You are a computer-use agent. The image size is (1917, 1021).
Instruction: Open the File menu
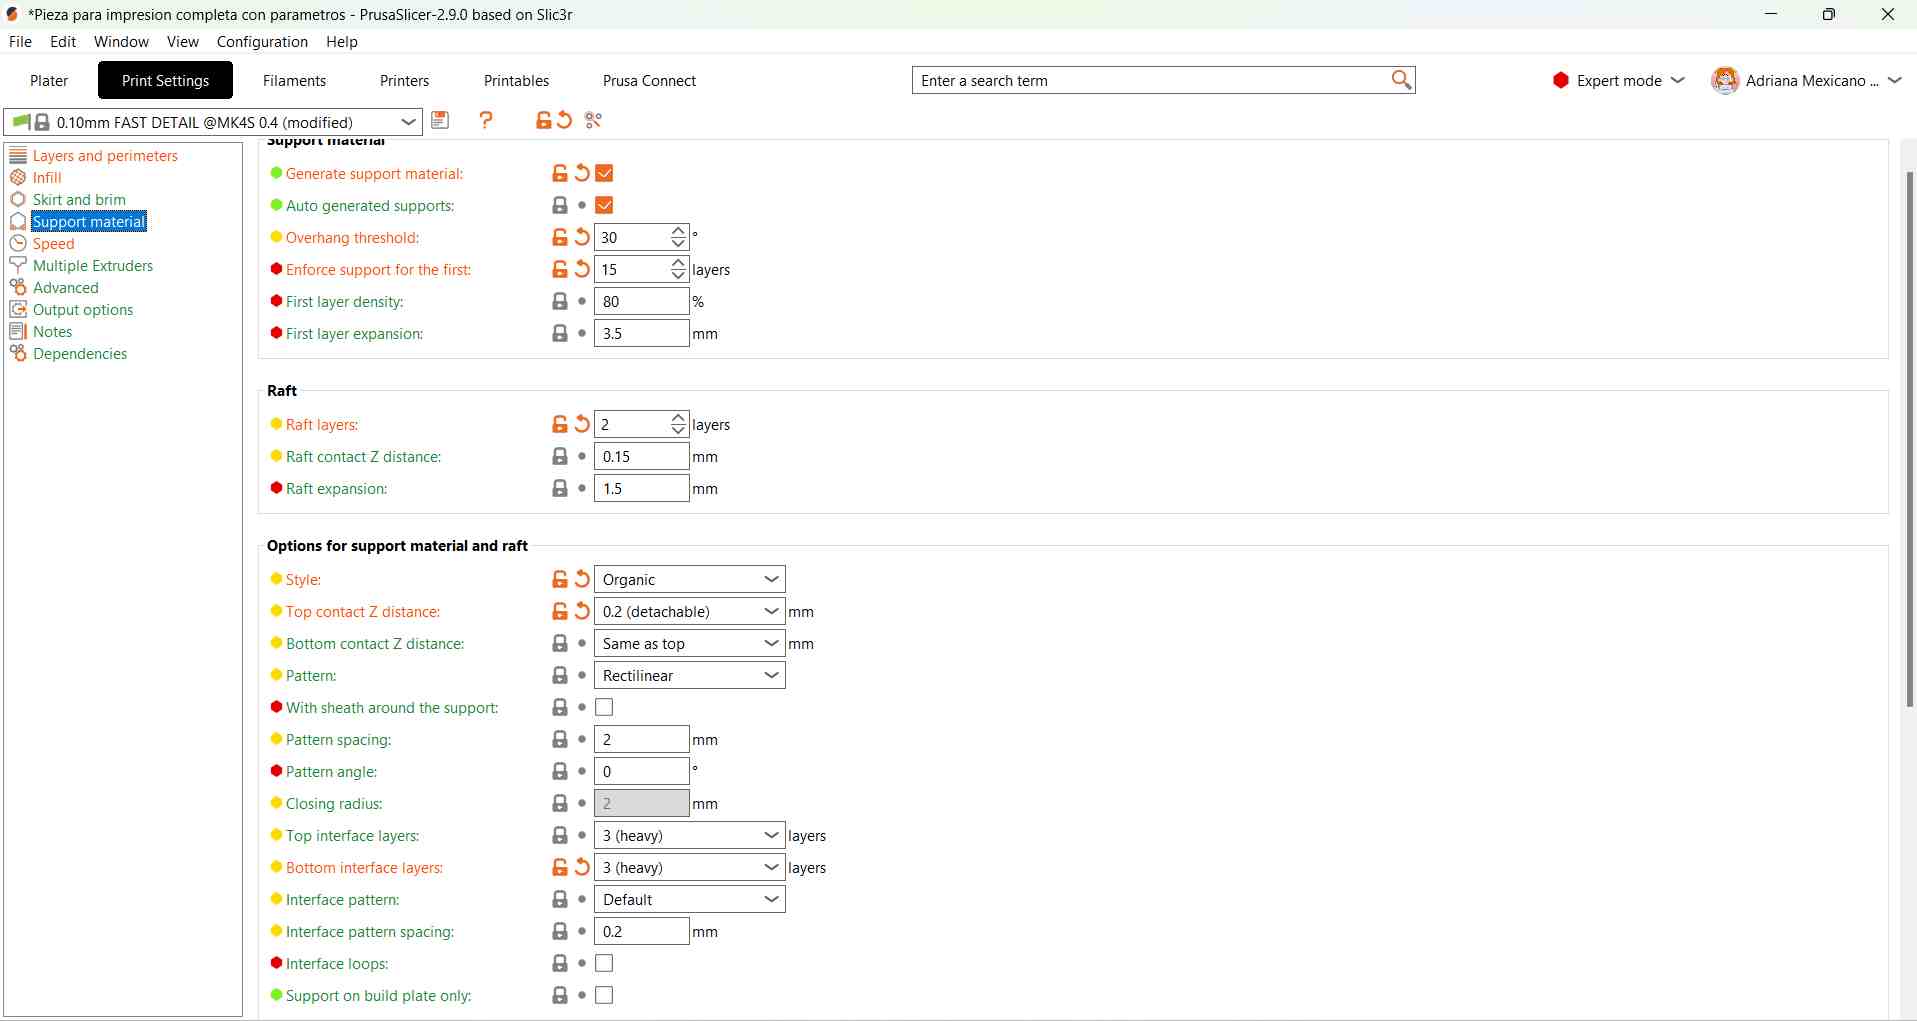tap(20, 42)
